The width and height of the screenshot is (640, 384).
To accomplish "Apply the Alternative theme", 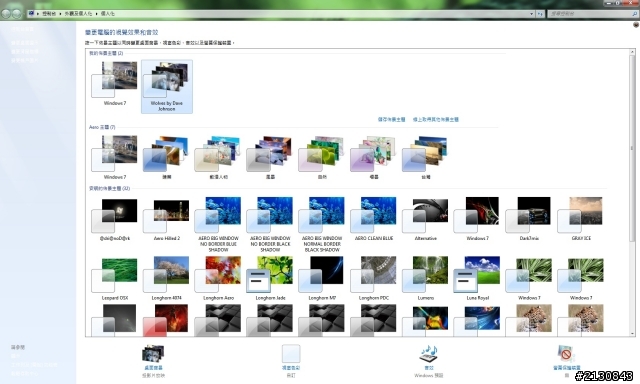I will pyautogui.click(x=426, y=219).
